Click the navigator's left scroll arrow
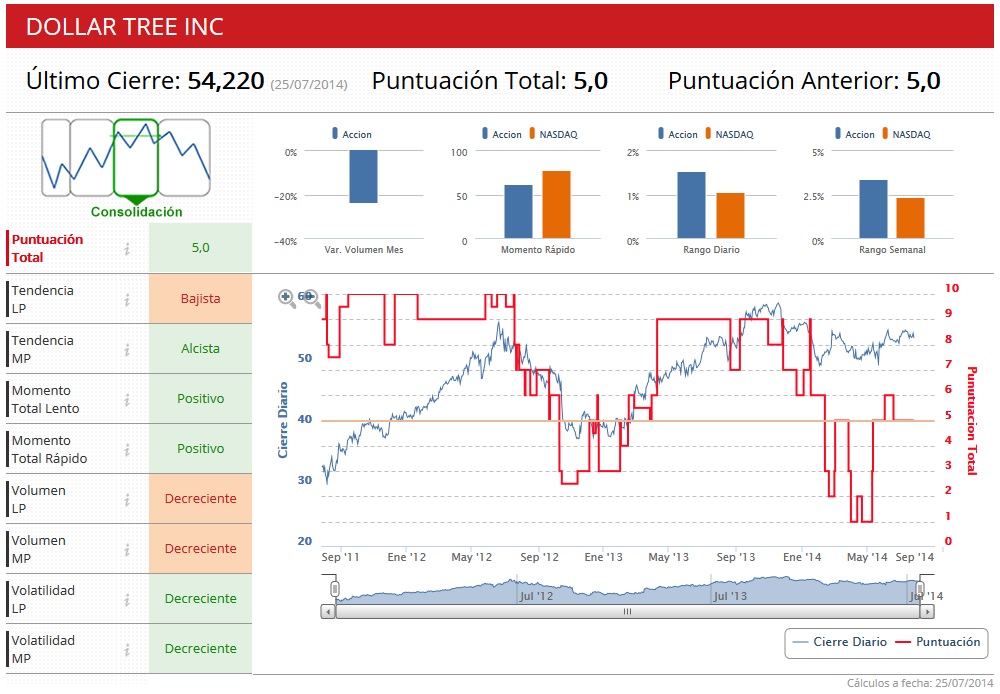This screenshot has height=694, width=1000. click(328, 612)
